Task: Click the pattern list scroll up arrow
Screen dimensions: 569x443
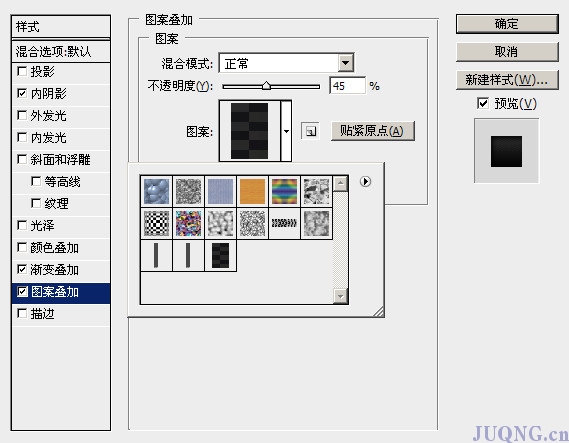Action: pyautogui.click(x=340, y=184)
